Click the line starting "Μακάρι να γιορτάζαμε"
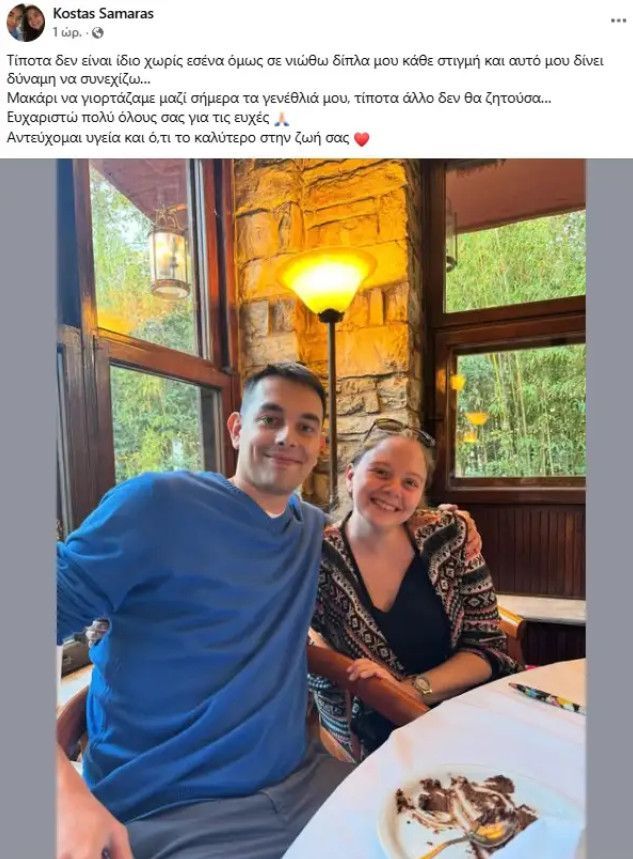The width and height of the screenshot is (633, 859). click(279, 99)
